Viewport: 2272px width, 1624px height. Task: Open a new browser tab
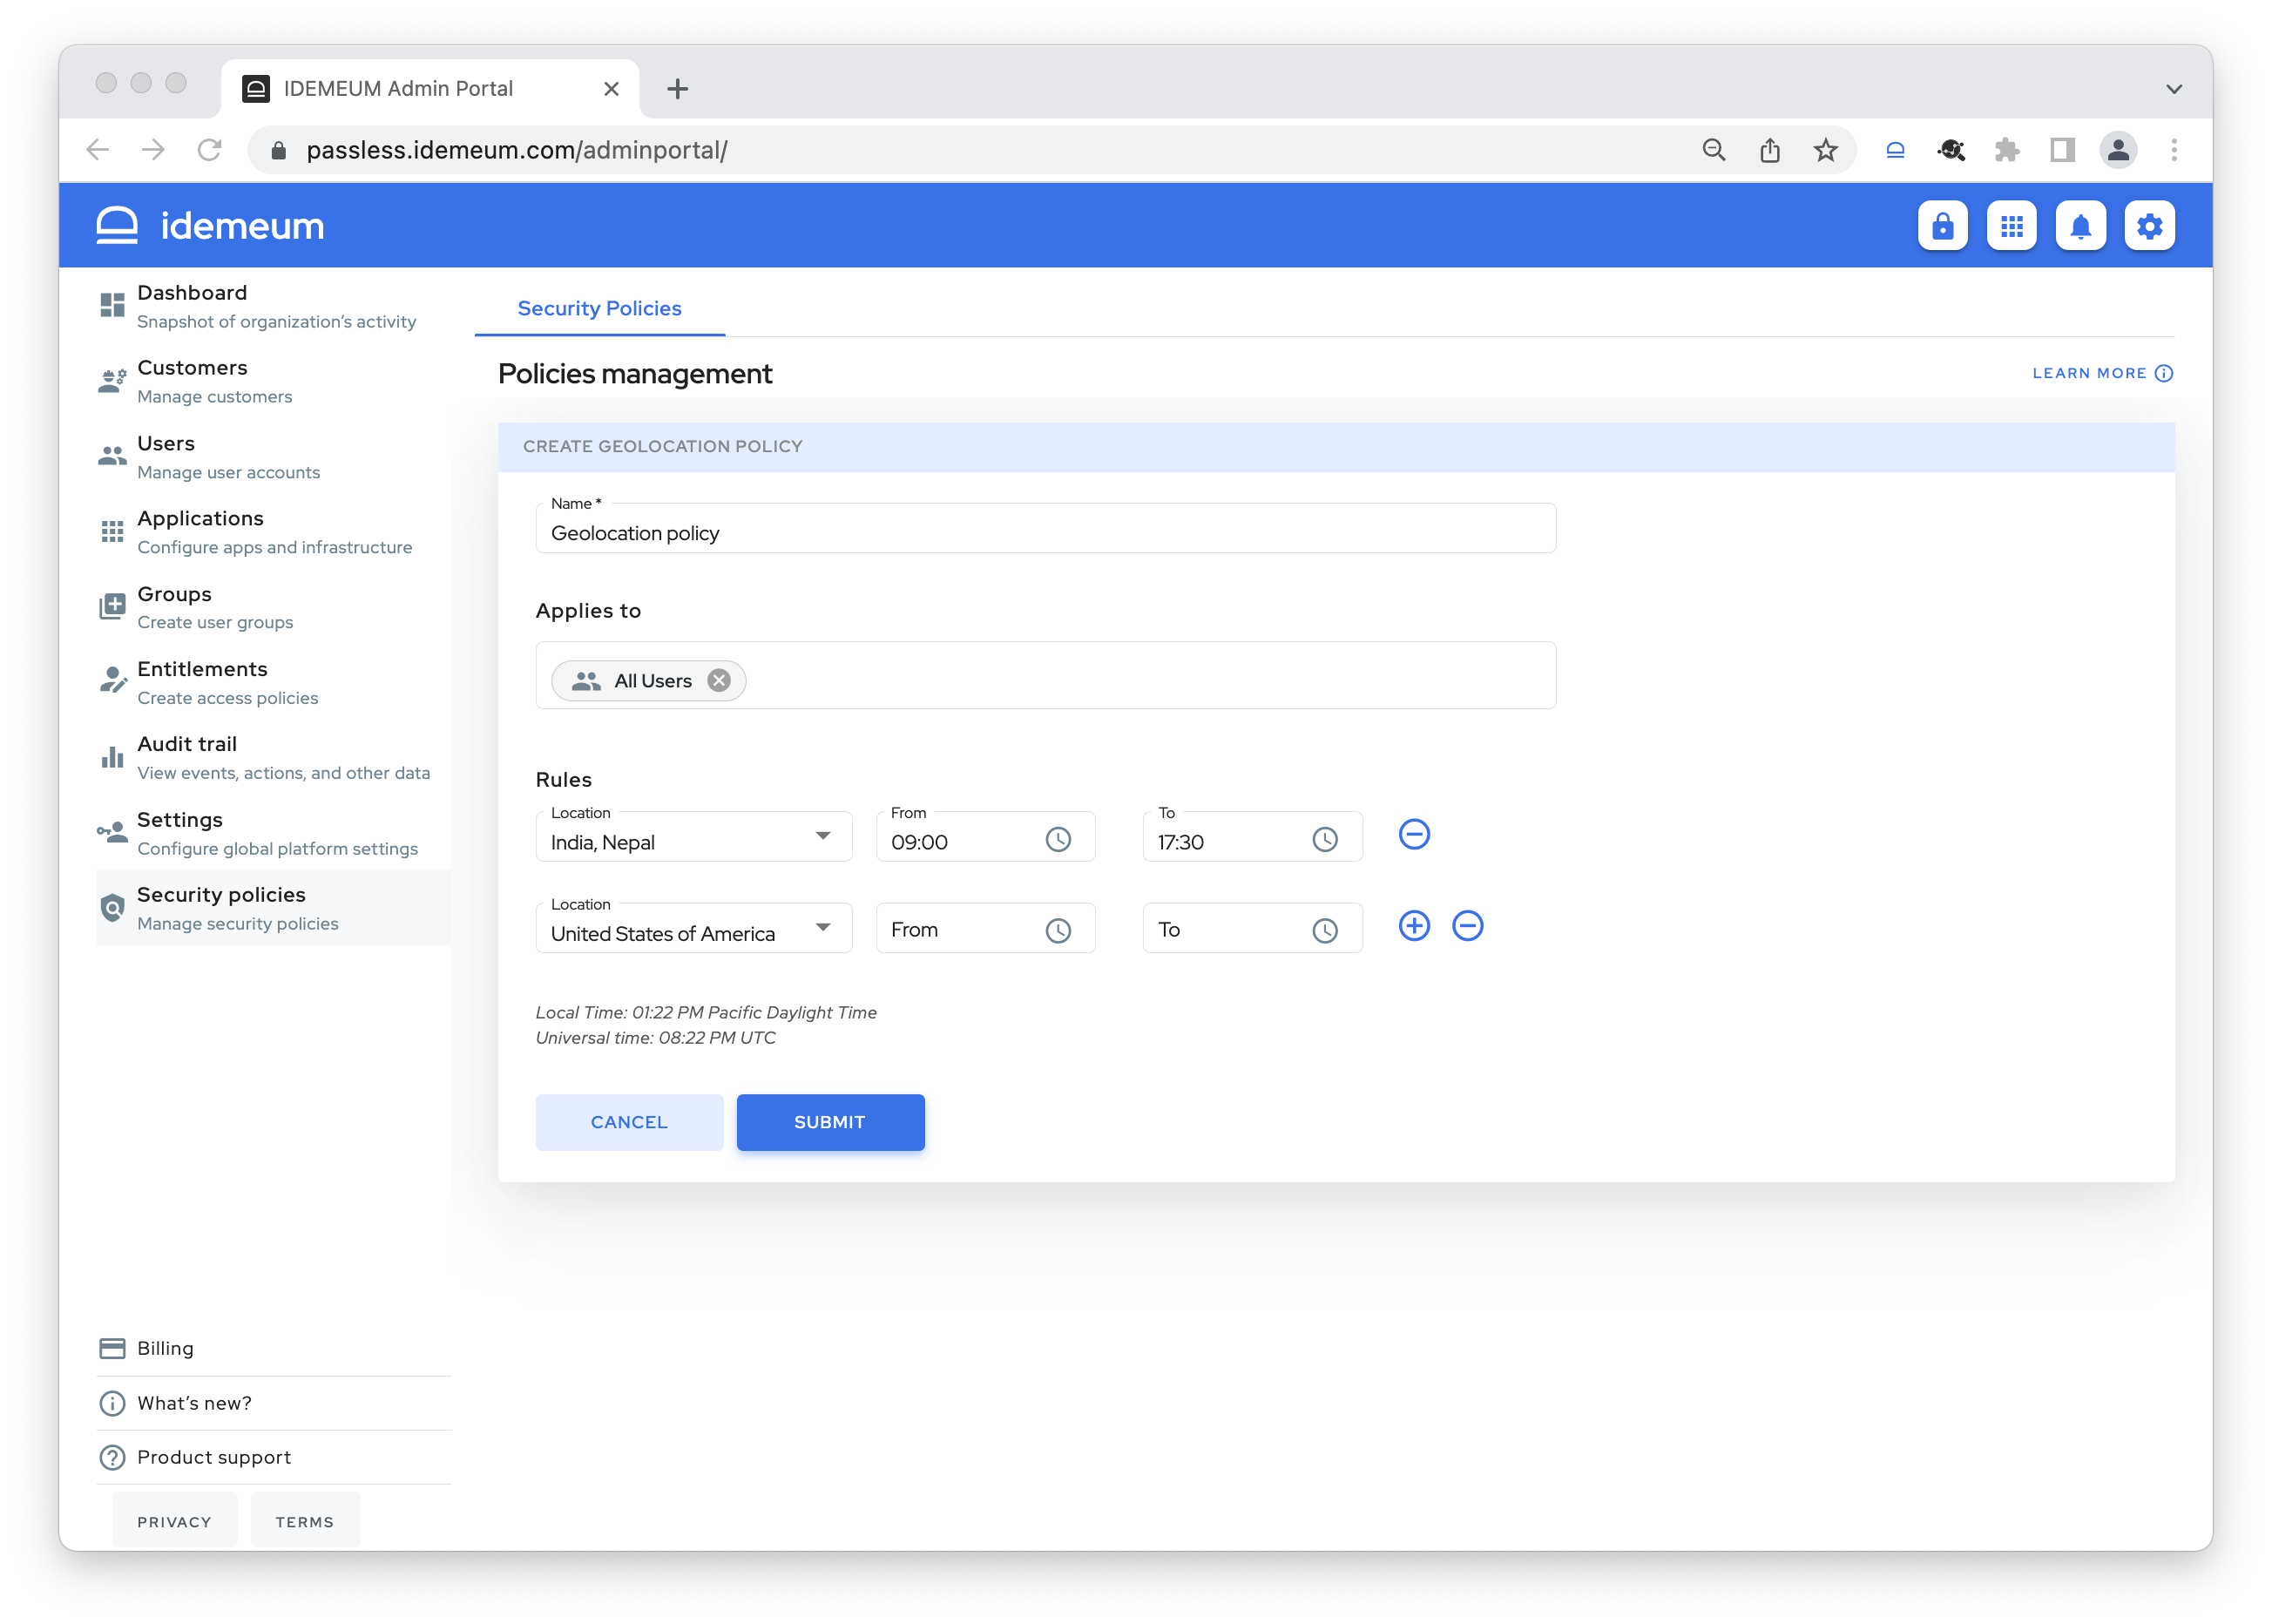click(x=677, y=89)
